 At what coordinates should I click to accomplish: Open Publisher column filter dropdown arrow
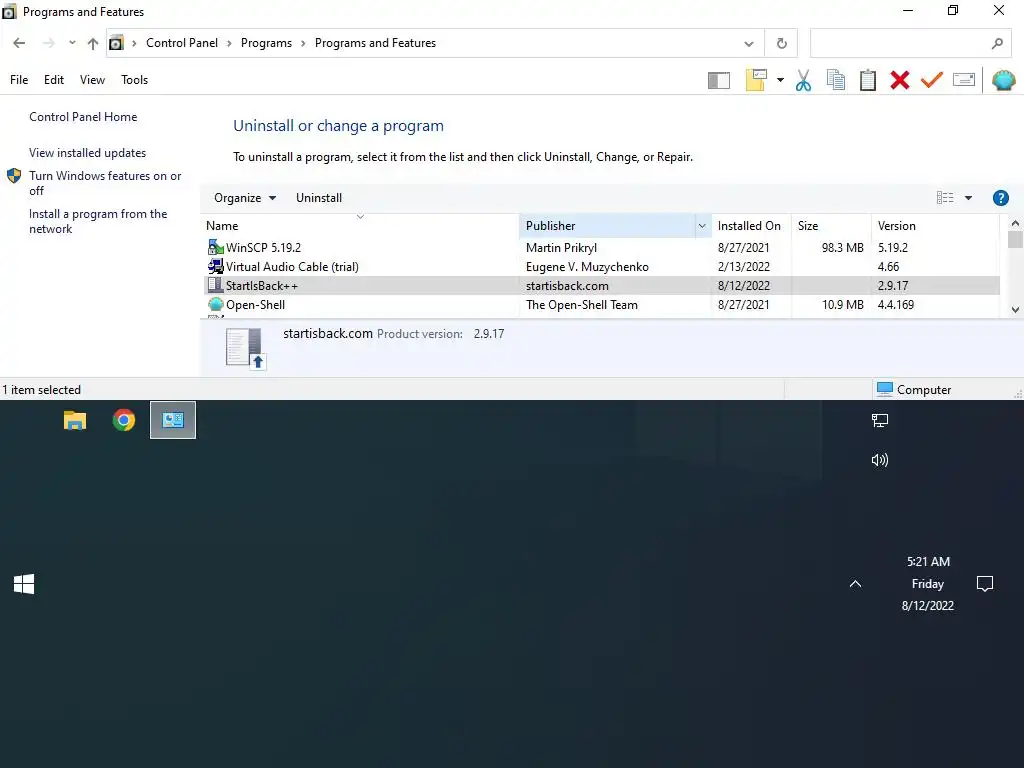pos(702,226)
